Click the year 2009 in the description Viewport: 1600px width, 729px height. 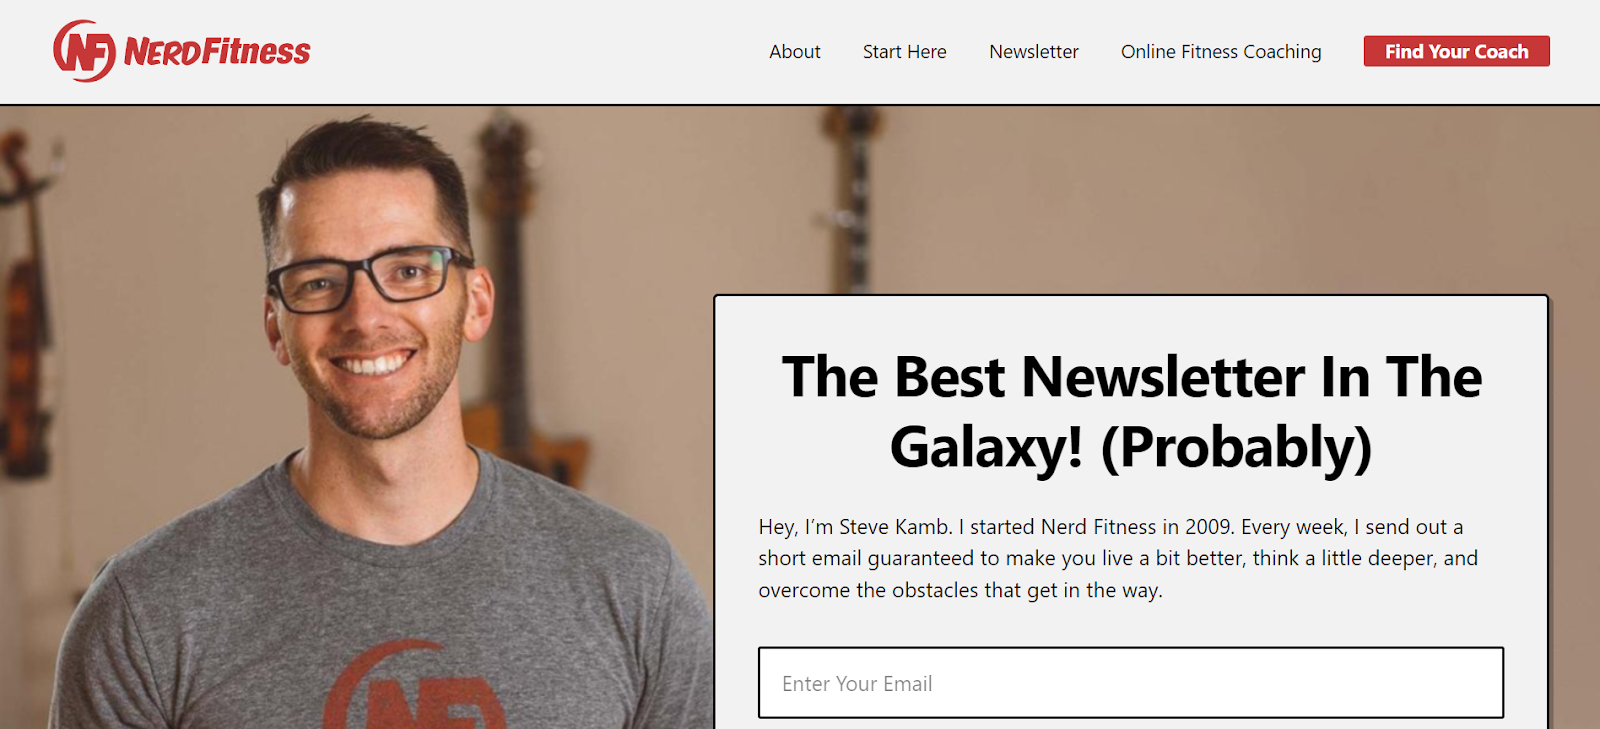coord(1208,527)
